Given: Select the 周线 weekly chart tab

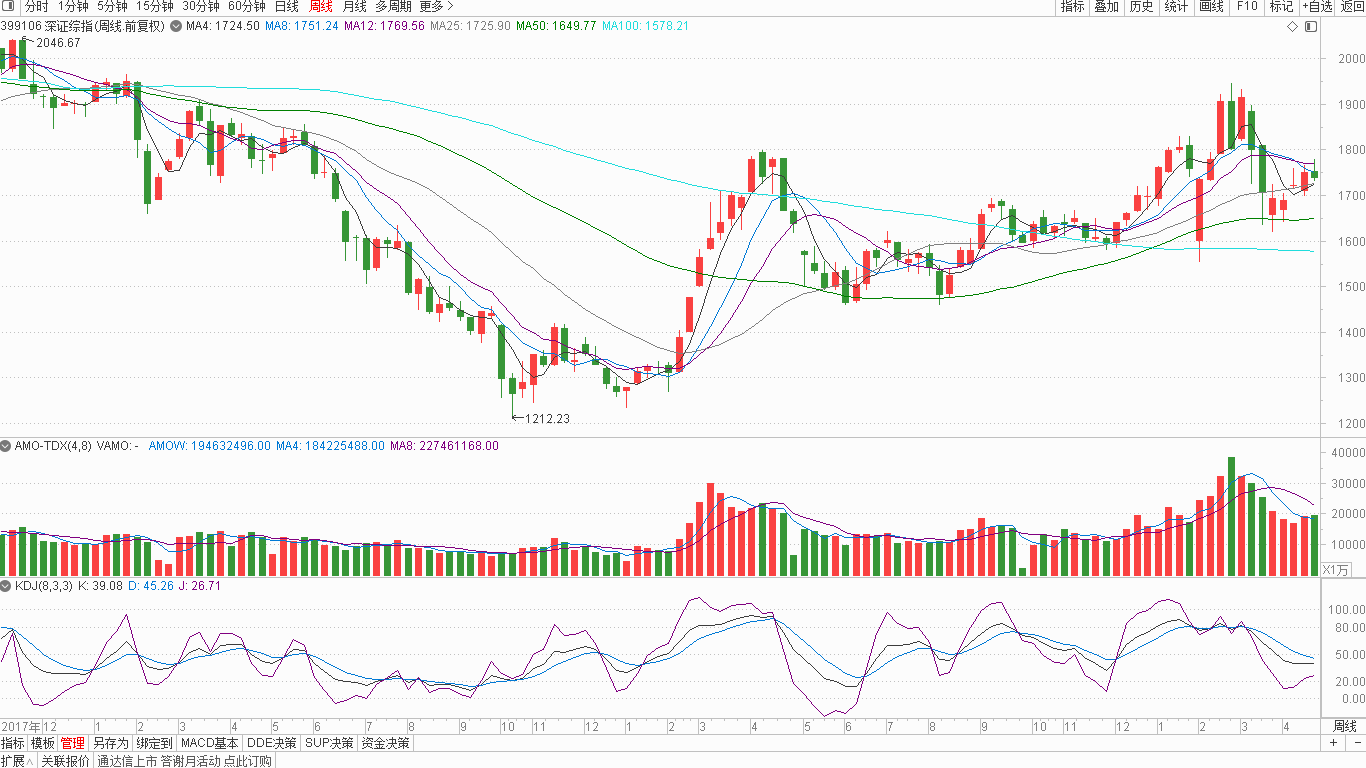Looking at the screenshot, I should [320, 6].
